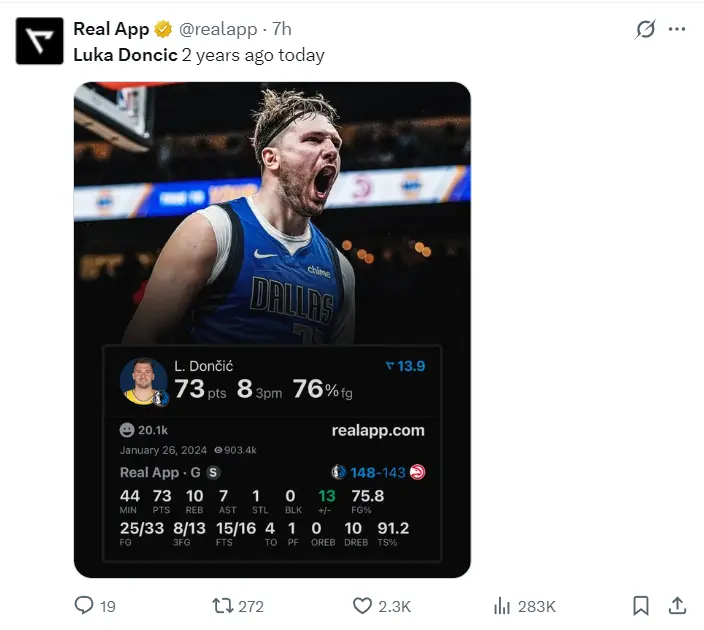This screenshot has height=630, width=704.
Task: Bookmark the Luka Doncic post
Action: click(641, 605)
